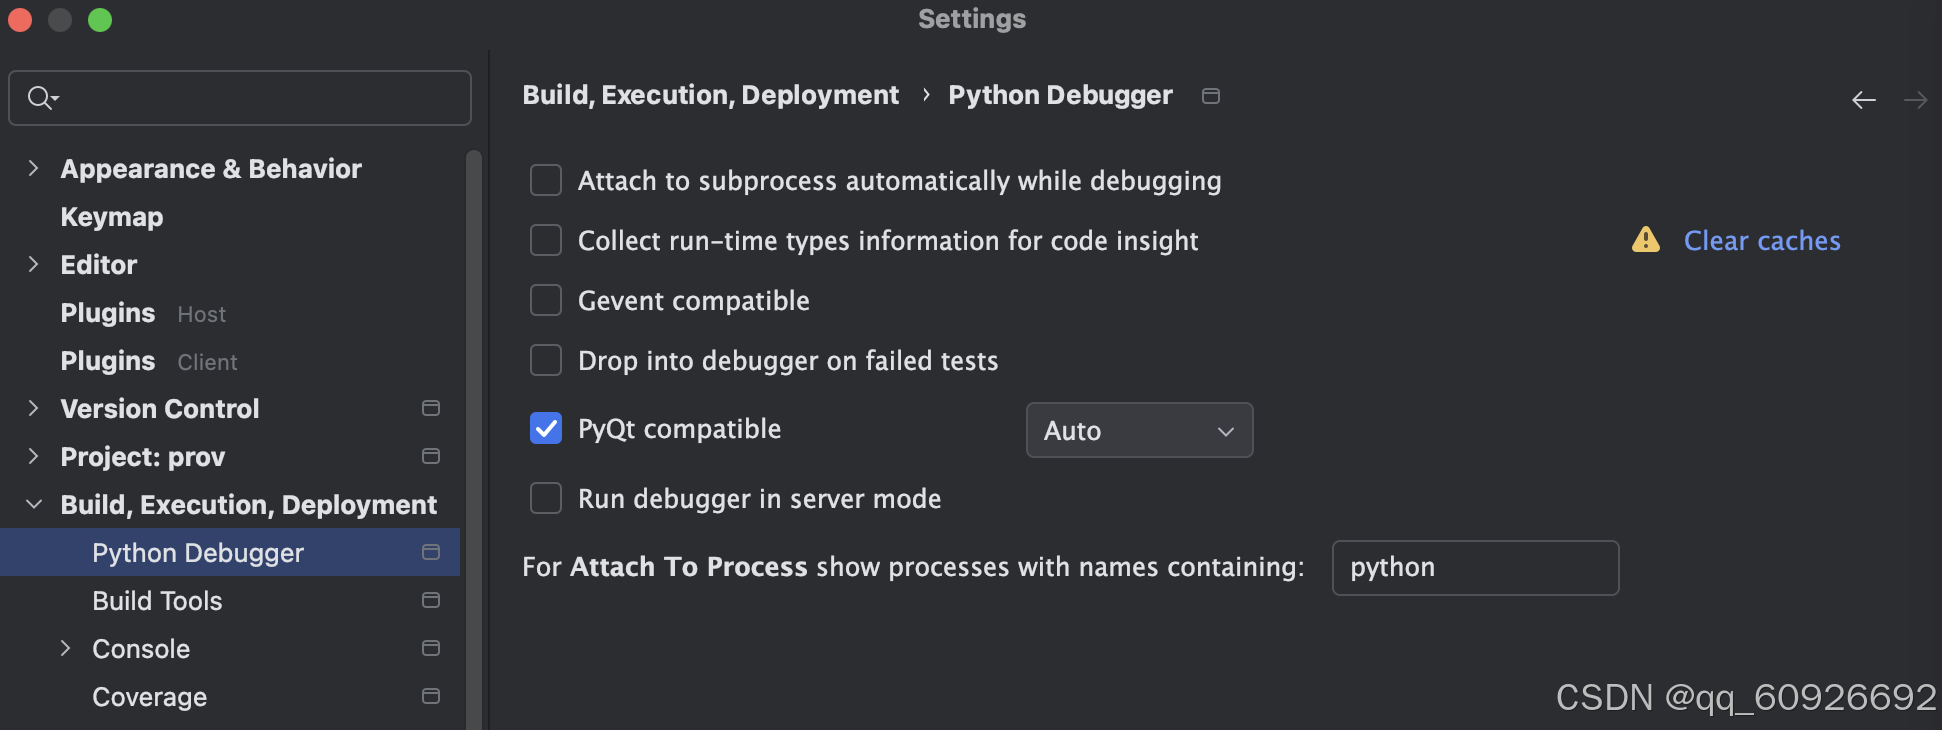Click the back arrow navigation icon
The width and height of the screenshot is (1942, 730).
tap(1863, 100)
